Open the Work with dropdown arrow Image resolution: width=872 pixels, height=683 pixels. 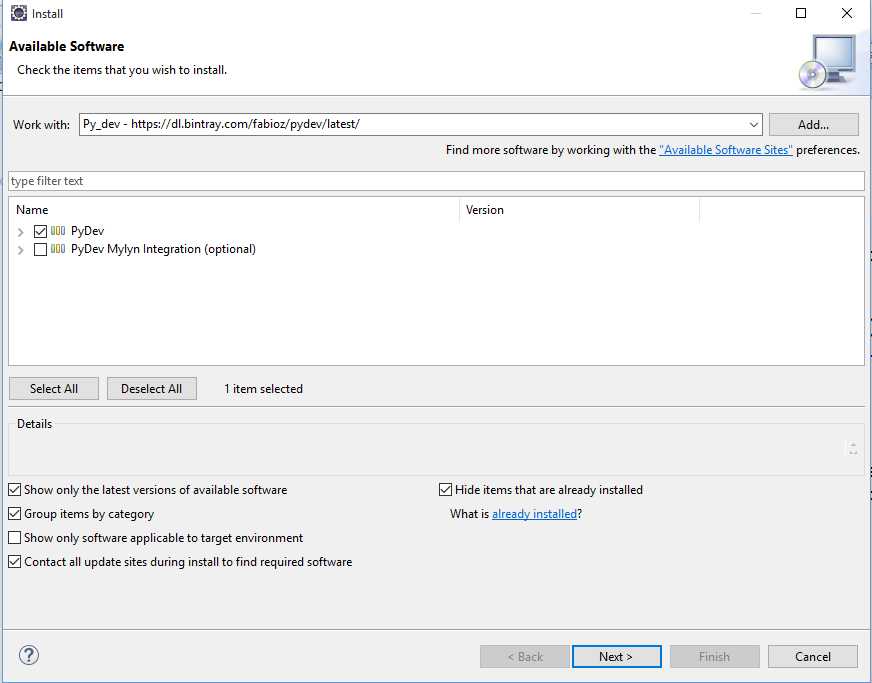754,125
